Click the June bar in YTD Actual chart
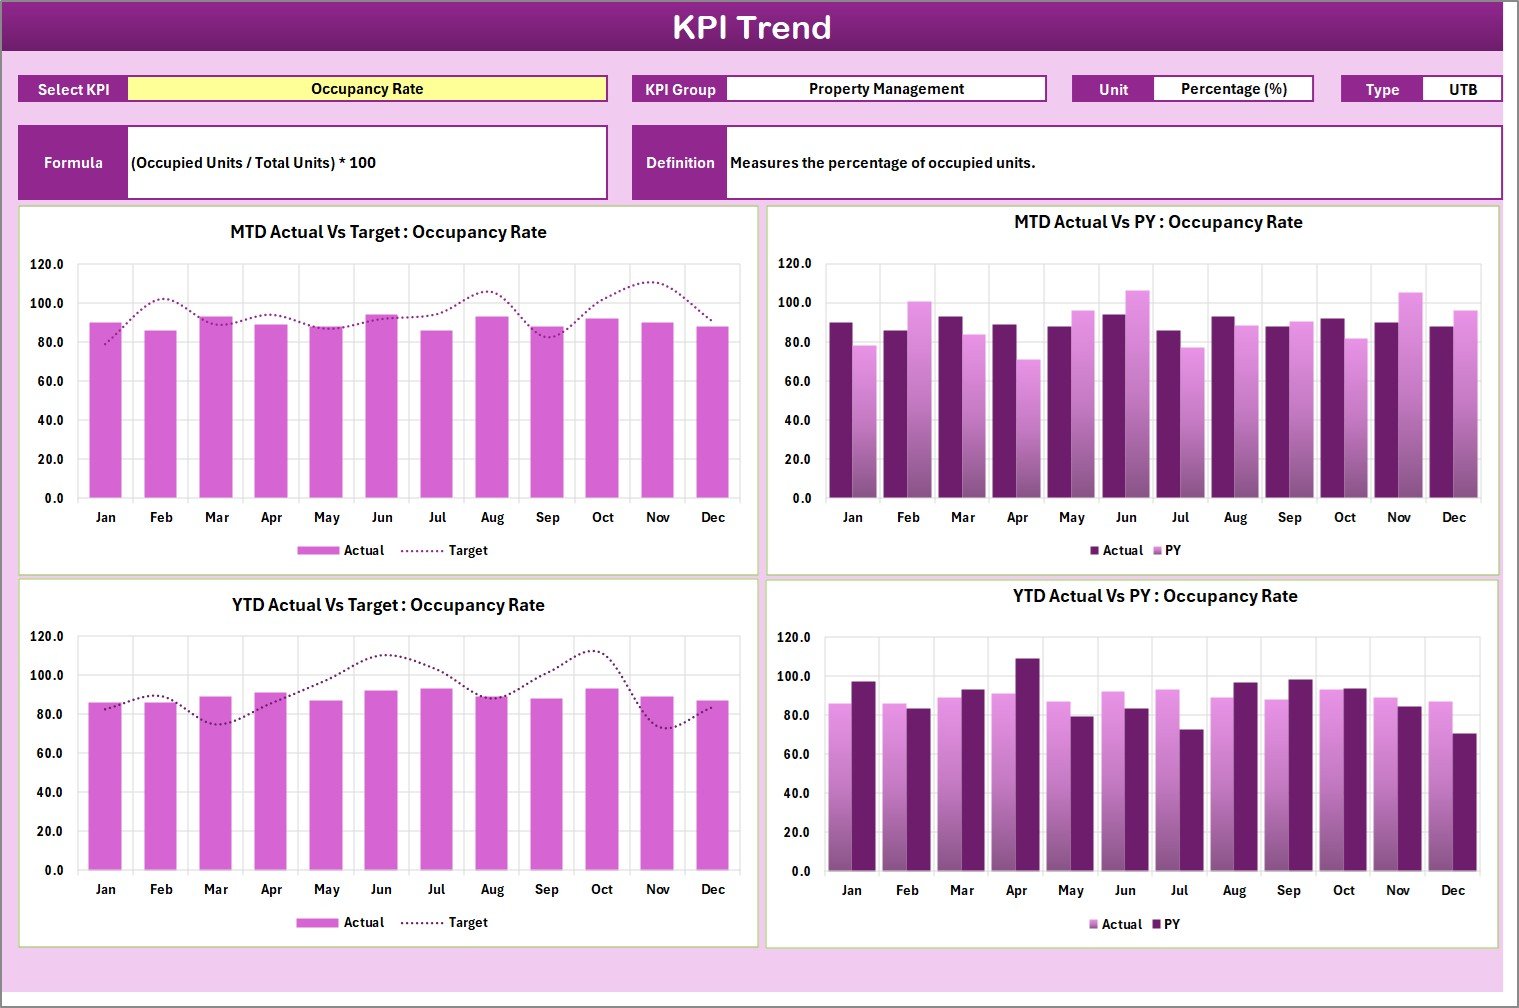This screenshot has height=1008, width=1519. 381,780
